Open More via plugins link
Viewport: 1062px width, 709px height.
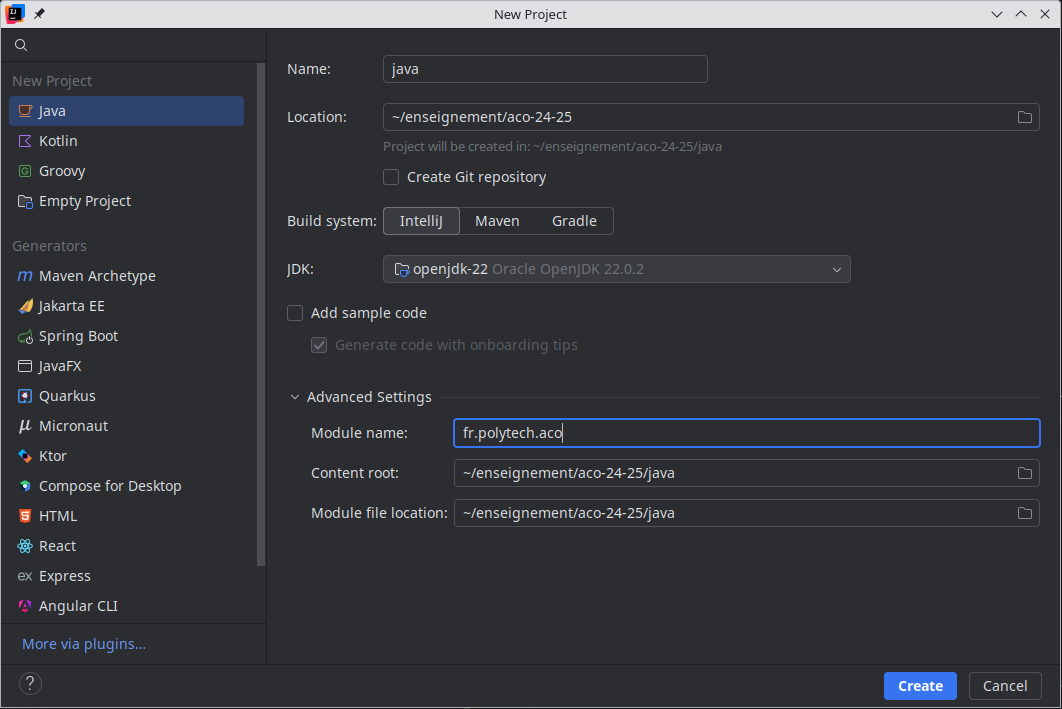(x=84, y=644)
